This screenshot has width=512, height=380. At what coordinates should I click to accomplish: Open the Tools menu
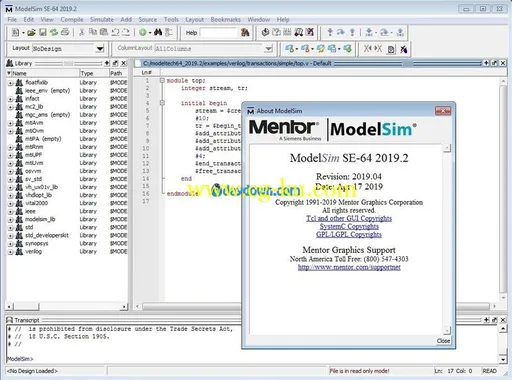click(171, 20)
